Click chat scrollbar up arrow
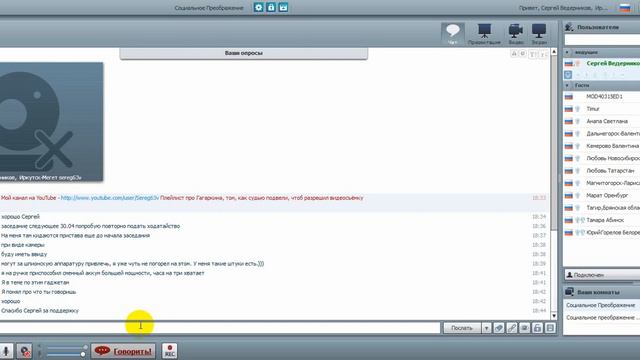This screenshot has width=640, height=360. point(554,51)
